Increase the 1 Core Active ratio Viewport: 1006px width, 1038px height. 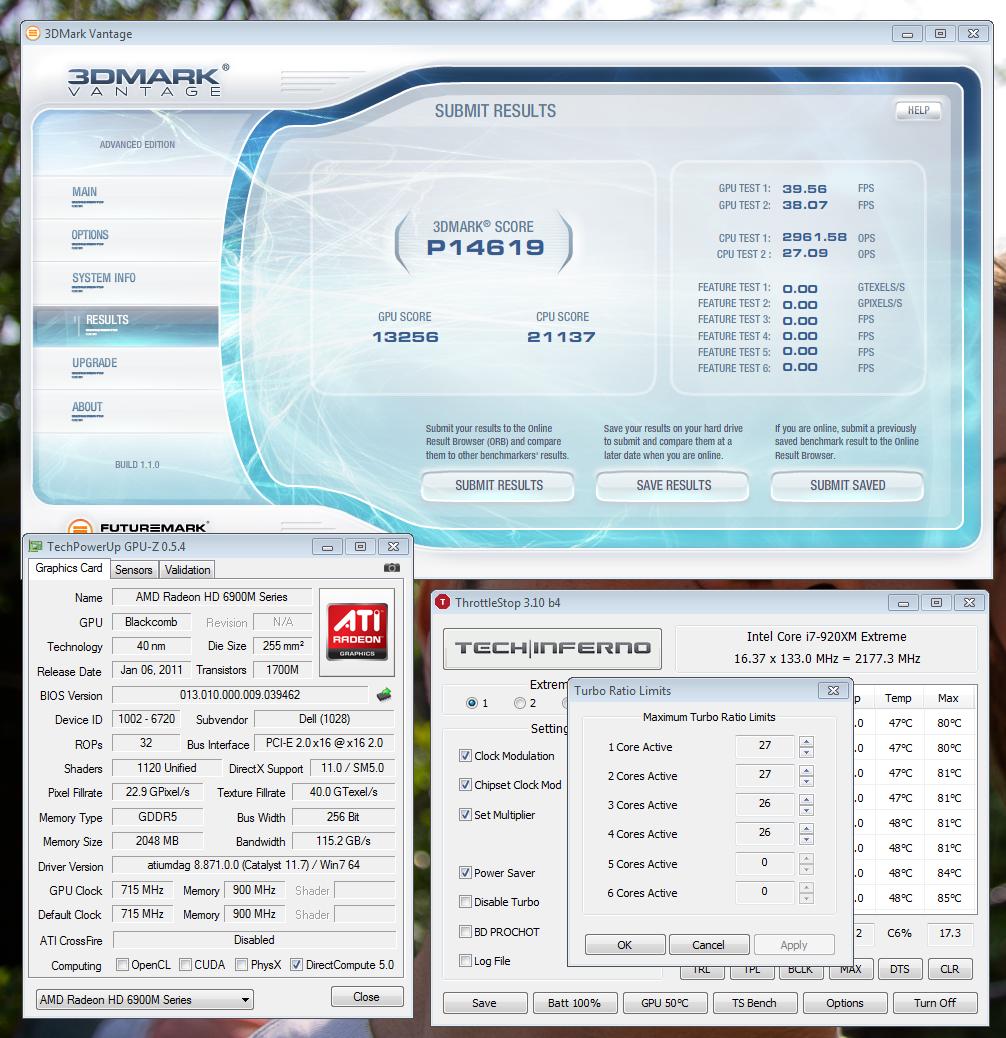coord(806,741)
